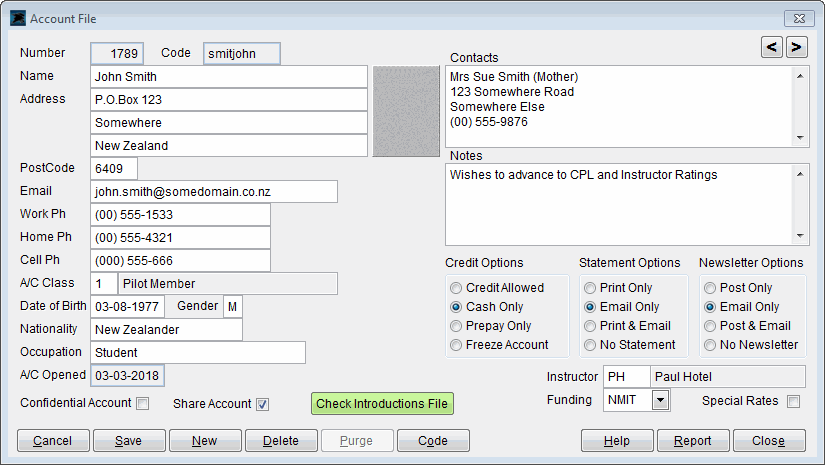825x465 pixels.
Task: Edit the Work Ph field
Action: [x=180, y=215]
